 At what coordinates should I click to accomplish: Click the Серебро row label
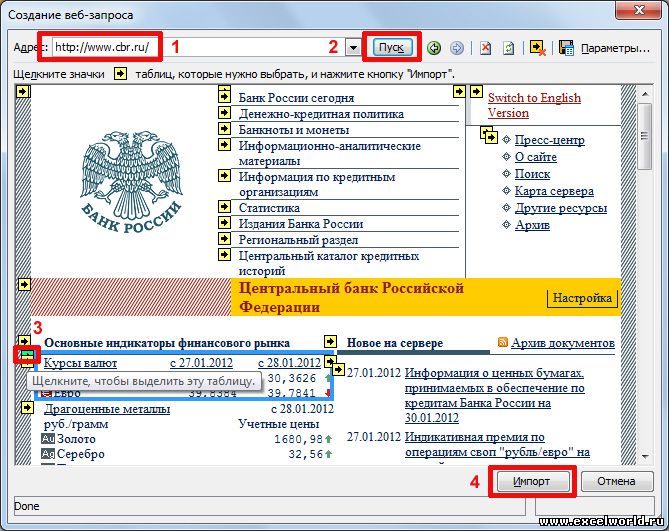pyautogui.click(x=81, y=454)
